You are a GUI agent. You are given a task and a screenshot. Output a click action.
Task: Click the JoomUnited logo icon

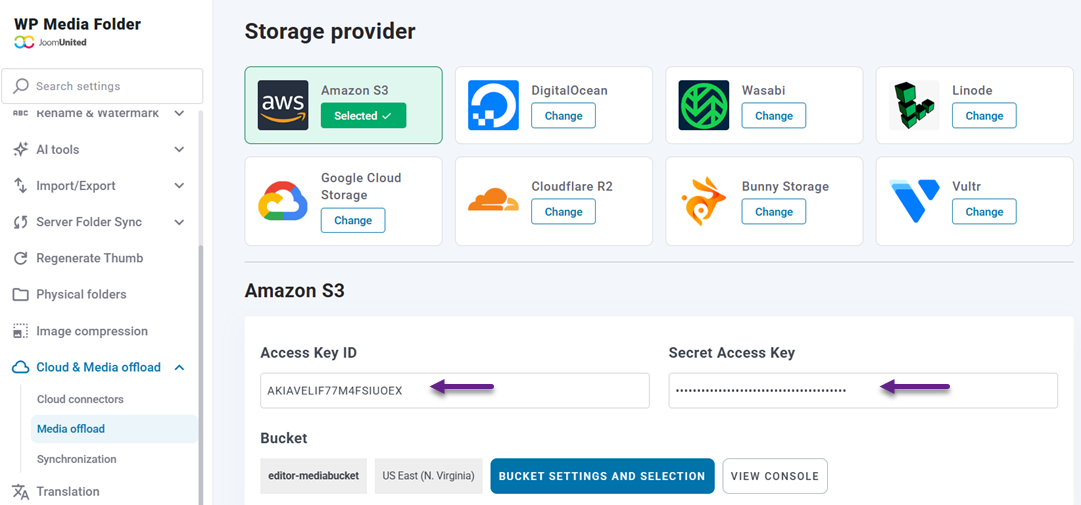coord(24,42)
